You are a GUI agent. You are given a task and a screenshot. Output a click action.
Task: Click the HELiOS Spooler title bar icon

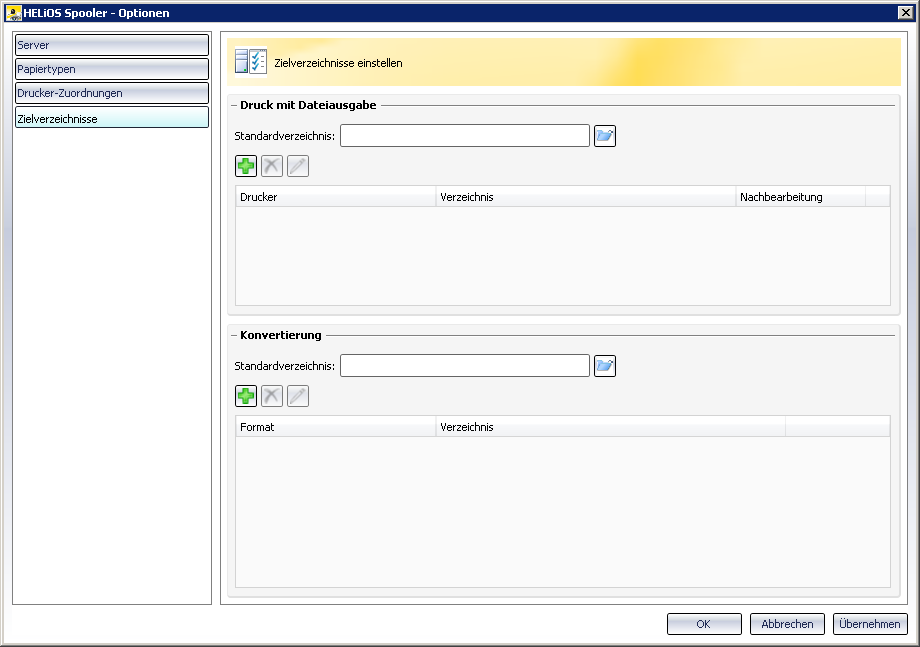[13, 12]
